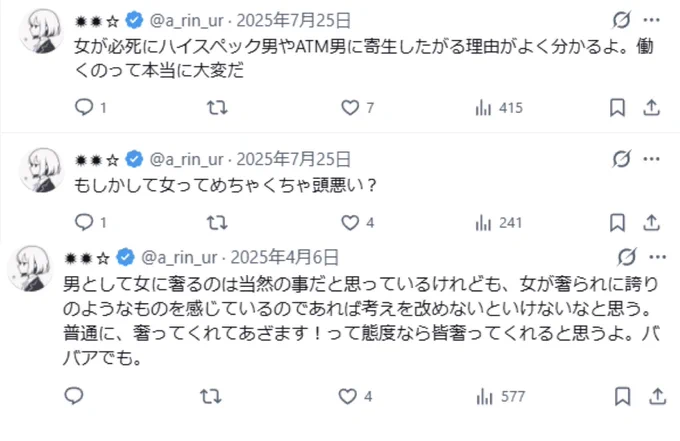Bookmark the first post dated 2025年7月25日

pyautogui.click(x=617, y=108)
